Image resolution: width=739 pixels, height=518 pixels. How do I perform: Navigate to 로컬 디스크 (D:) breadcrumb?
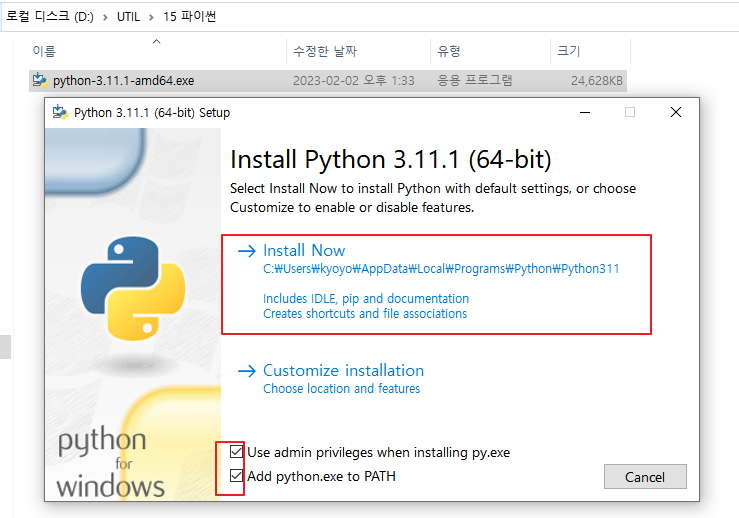[x=50, y=16]
